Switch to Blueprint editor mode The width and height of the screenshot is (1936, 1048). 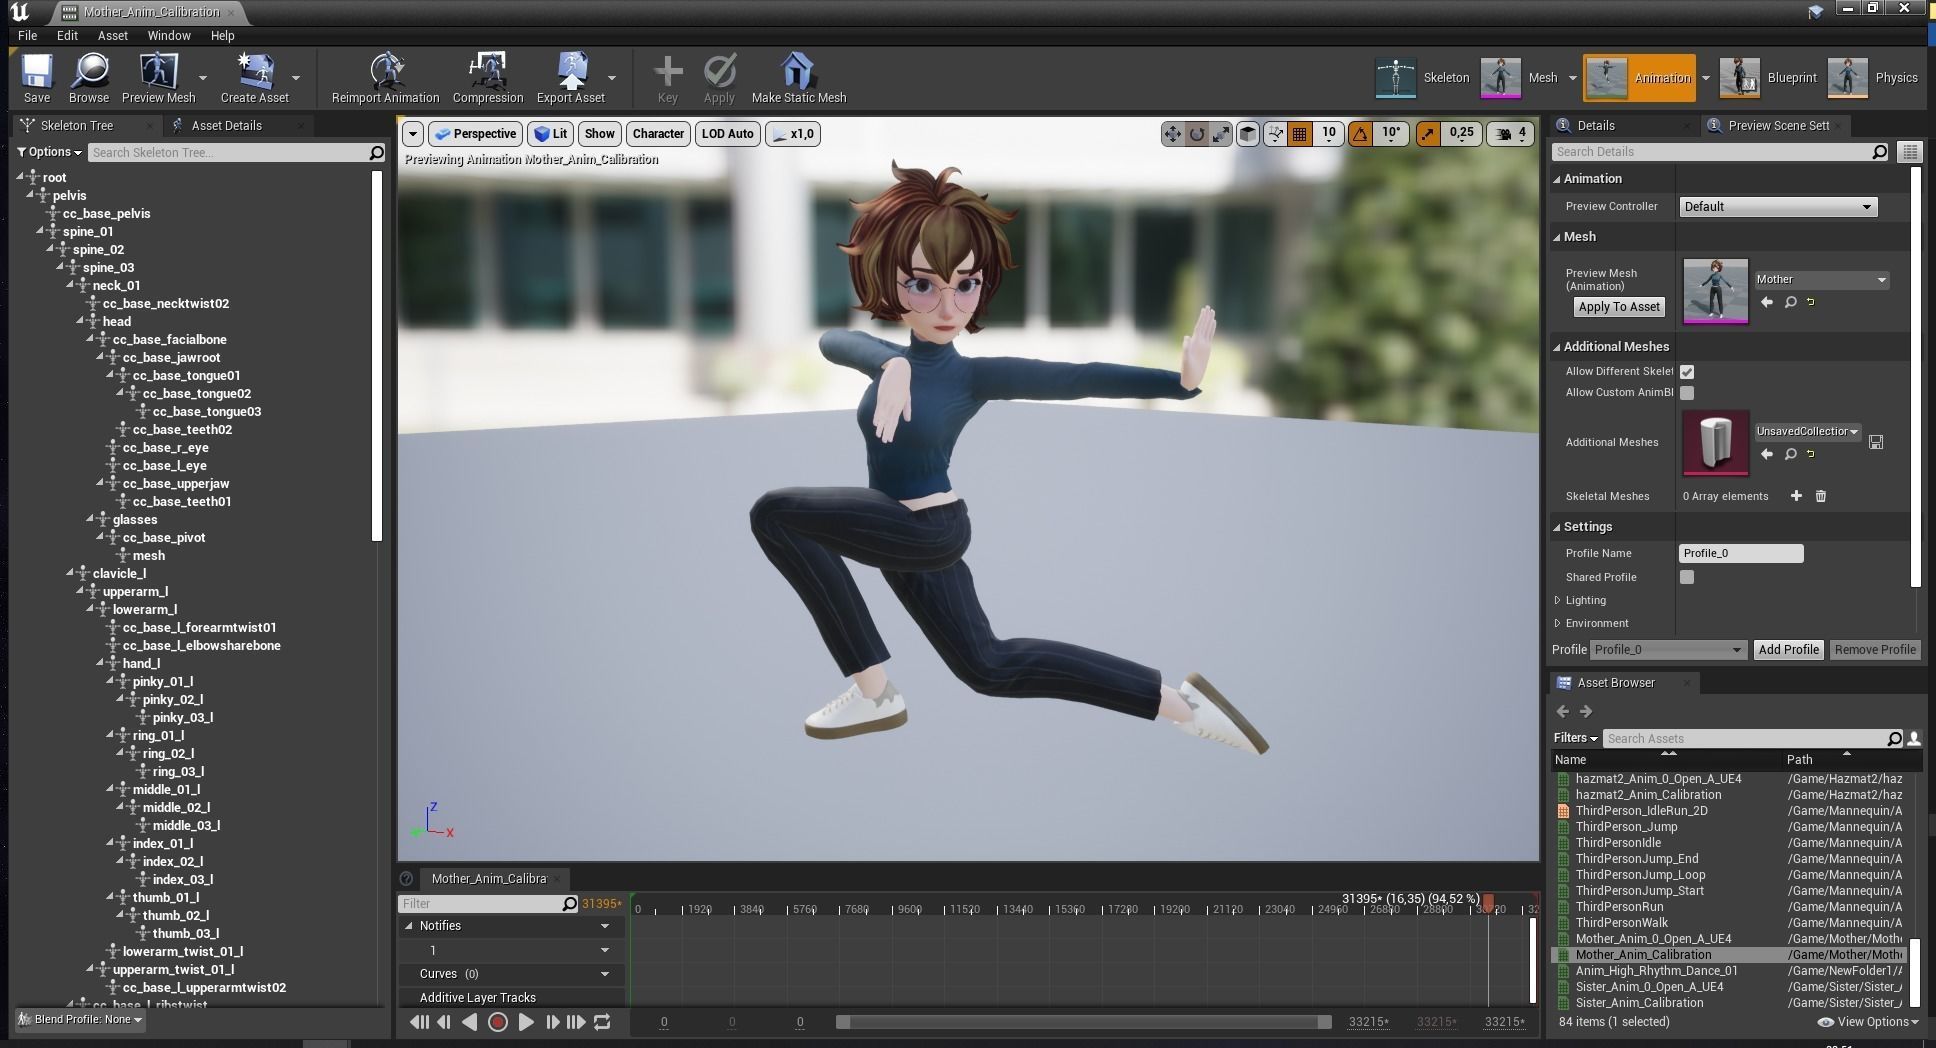pyautogui.click(x=1768, y=78)
